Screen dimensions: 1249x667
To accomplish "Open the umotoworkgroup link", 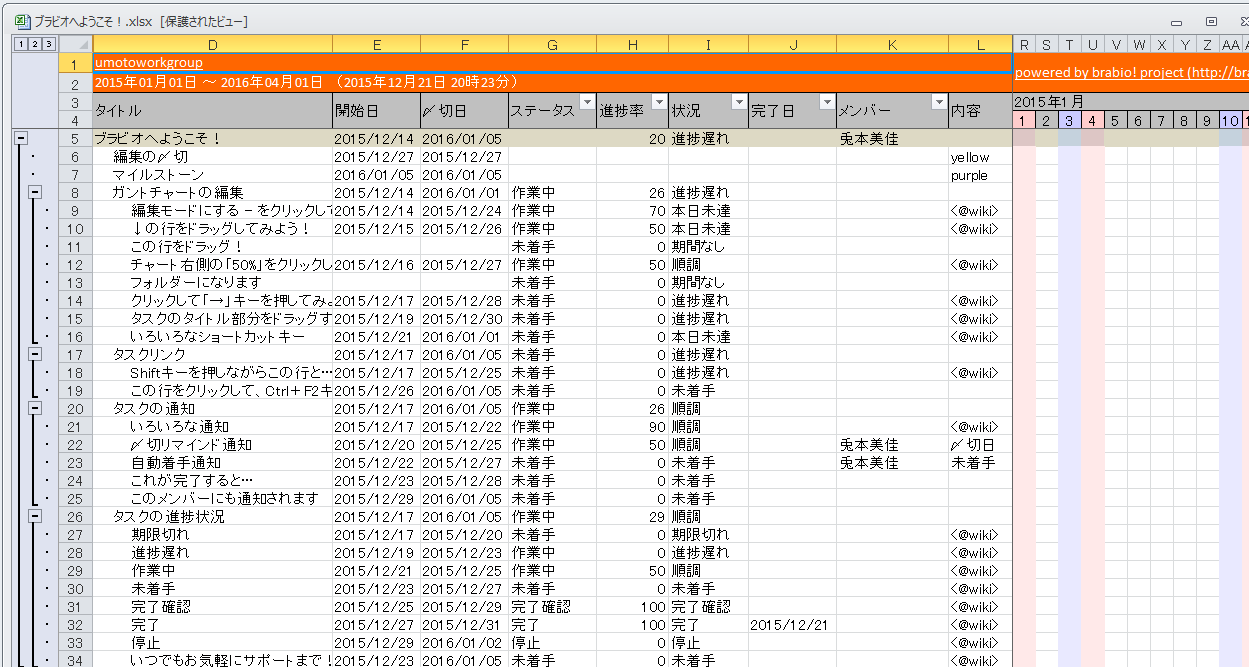I will coord(148,63).
